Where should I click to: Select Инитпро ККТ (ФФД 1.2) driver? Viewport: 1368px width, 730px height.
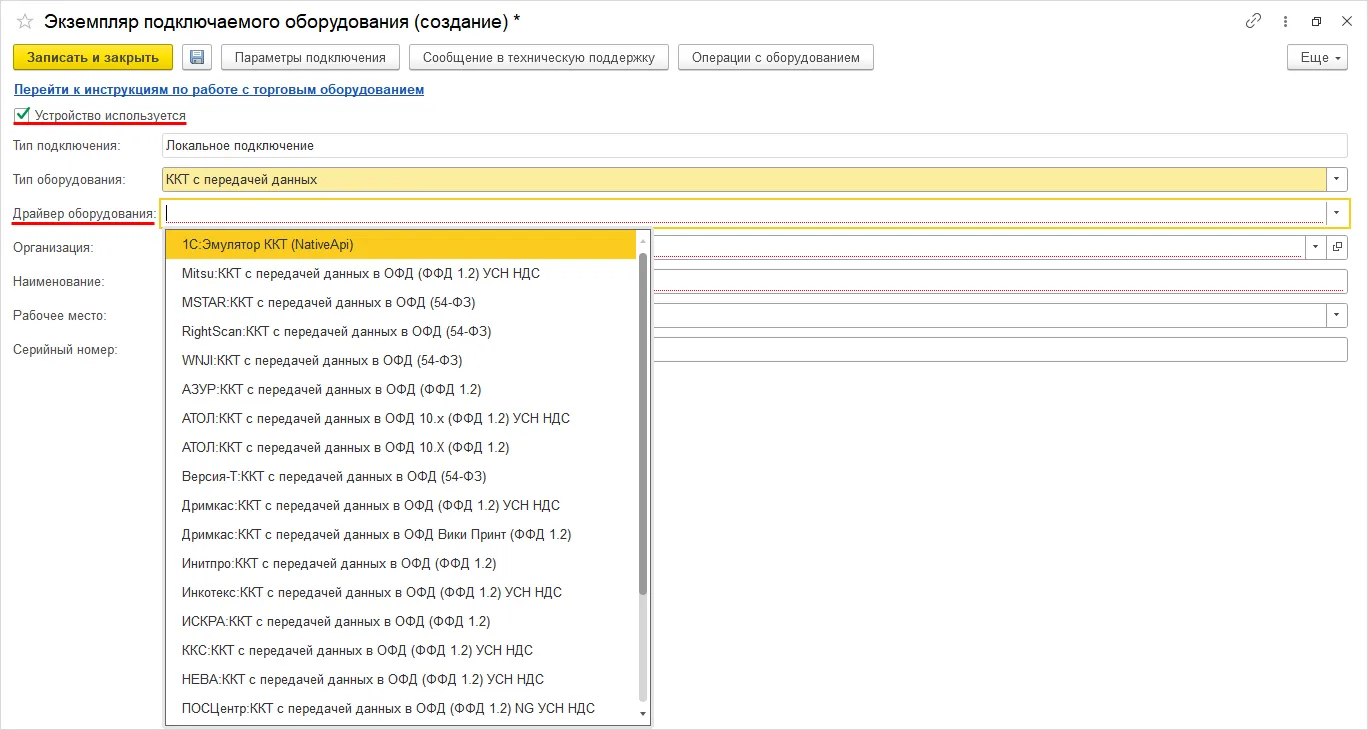pyautogui.click(x=402, y=563)
